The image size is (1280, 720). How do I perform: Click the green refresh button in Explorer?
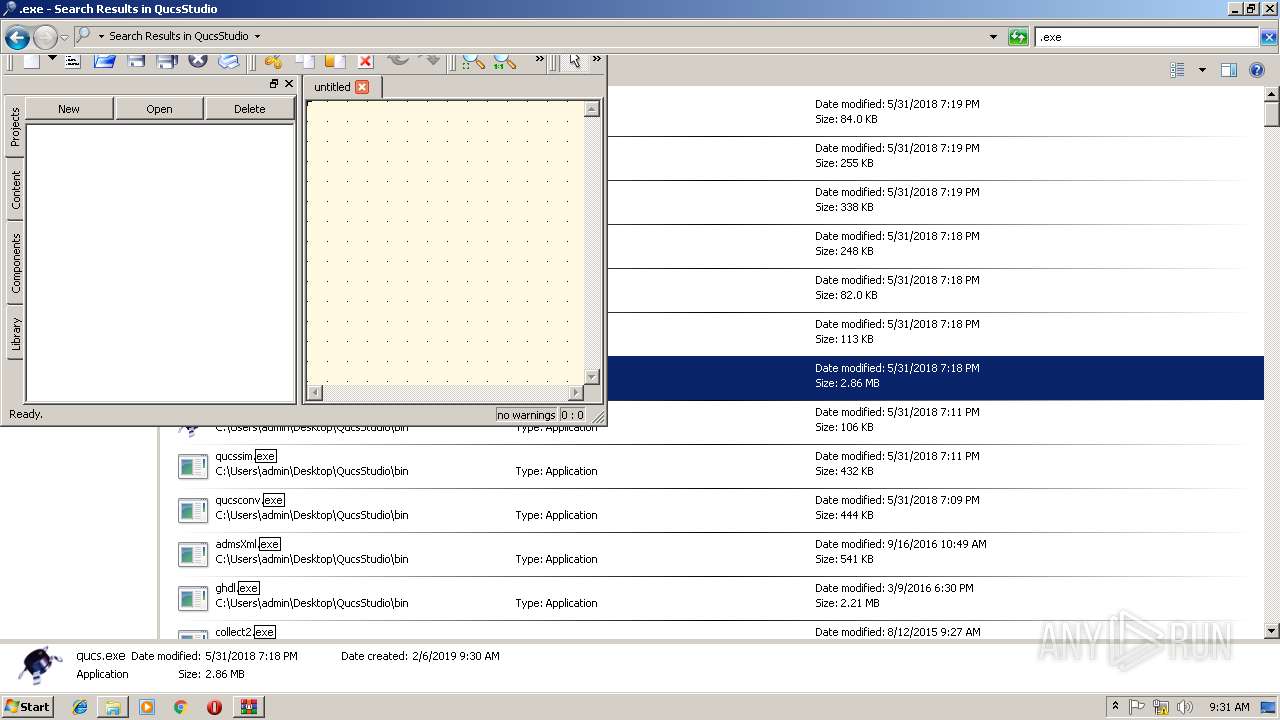click(1019, 37)
